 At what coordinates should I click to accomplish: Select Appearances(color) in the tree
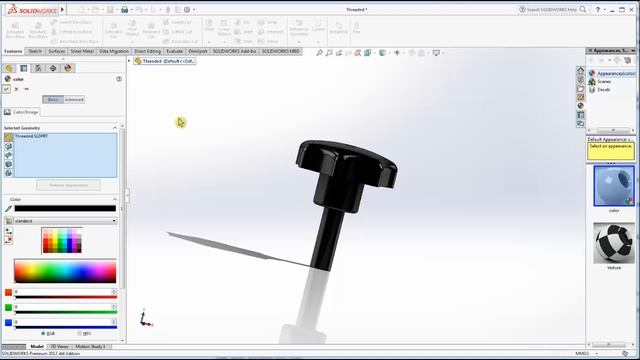(x=615, y=73)
